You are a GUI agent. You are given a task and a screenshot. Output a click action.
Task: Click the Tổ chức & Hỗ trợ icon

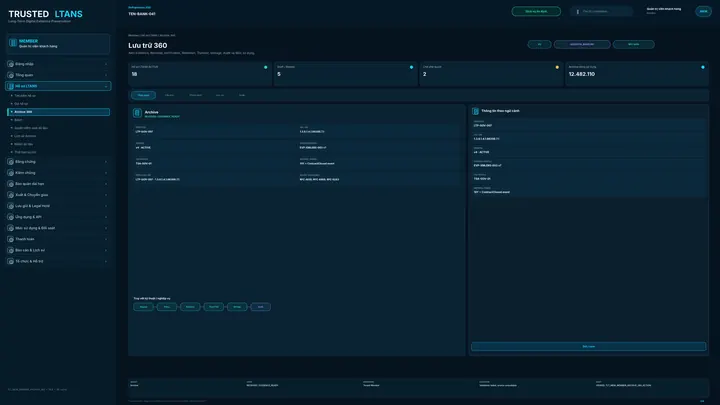(11, 261)
